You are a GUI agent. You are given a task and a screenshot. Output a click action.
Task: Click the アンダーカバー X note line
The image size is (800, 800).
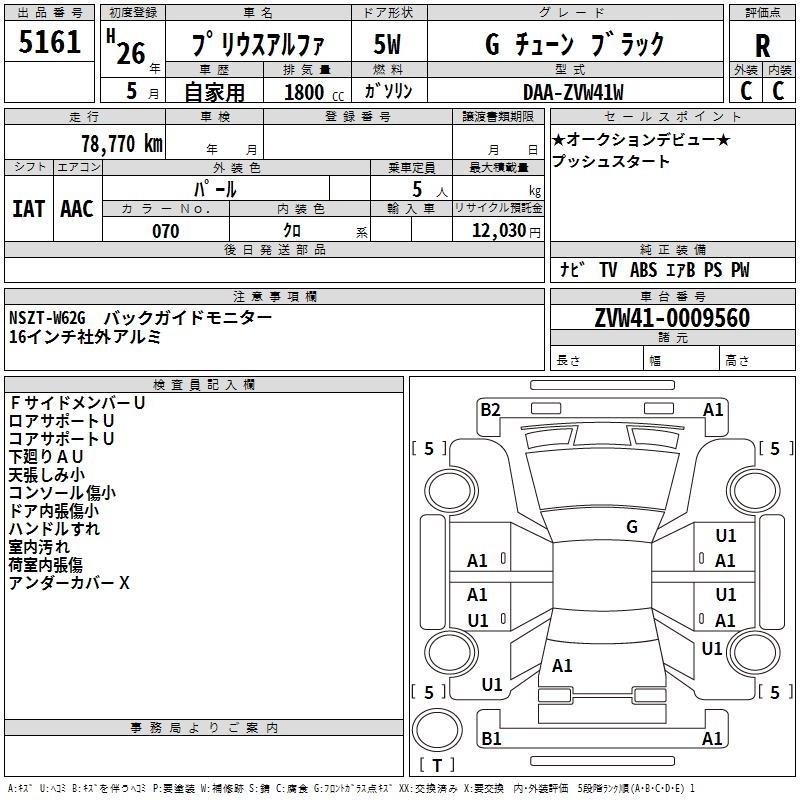pos(69,583)
